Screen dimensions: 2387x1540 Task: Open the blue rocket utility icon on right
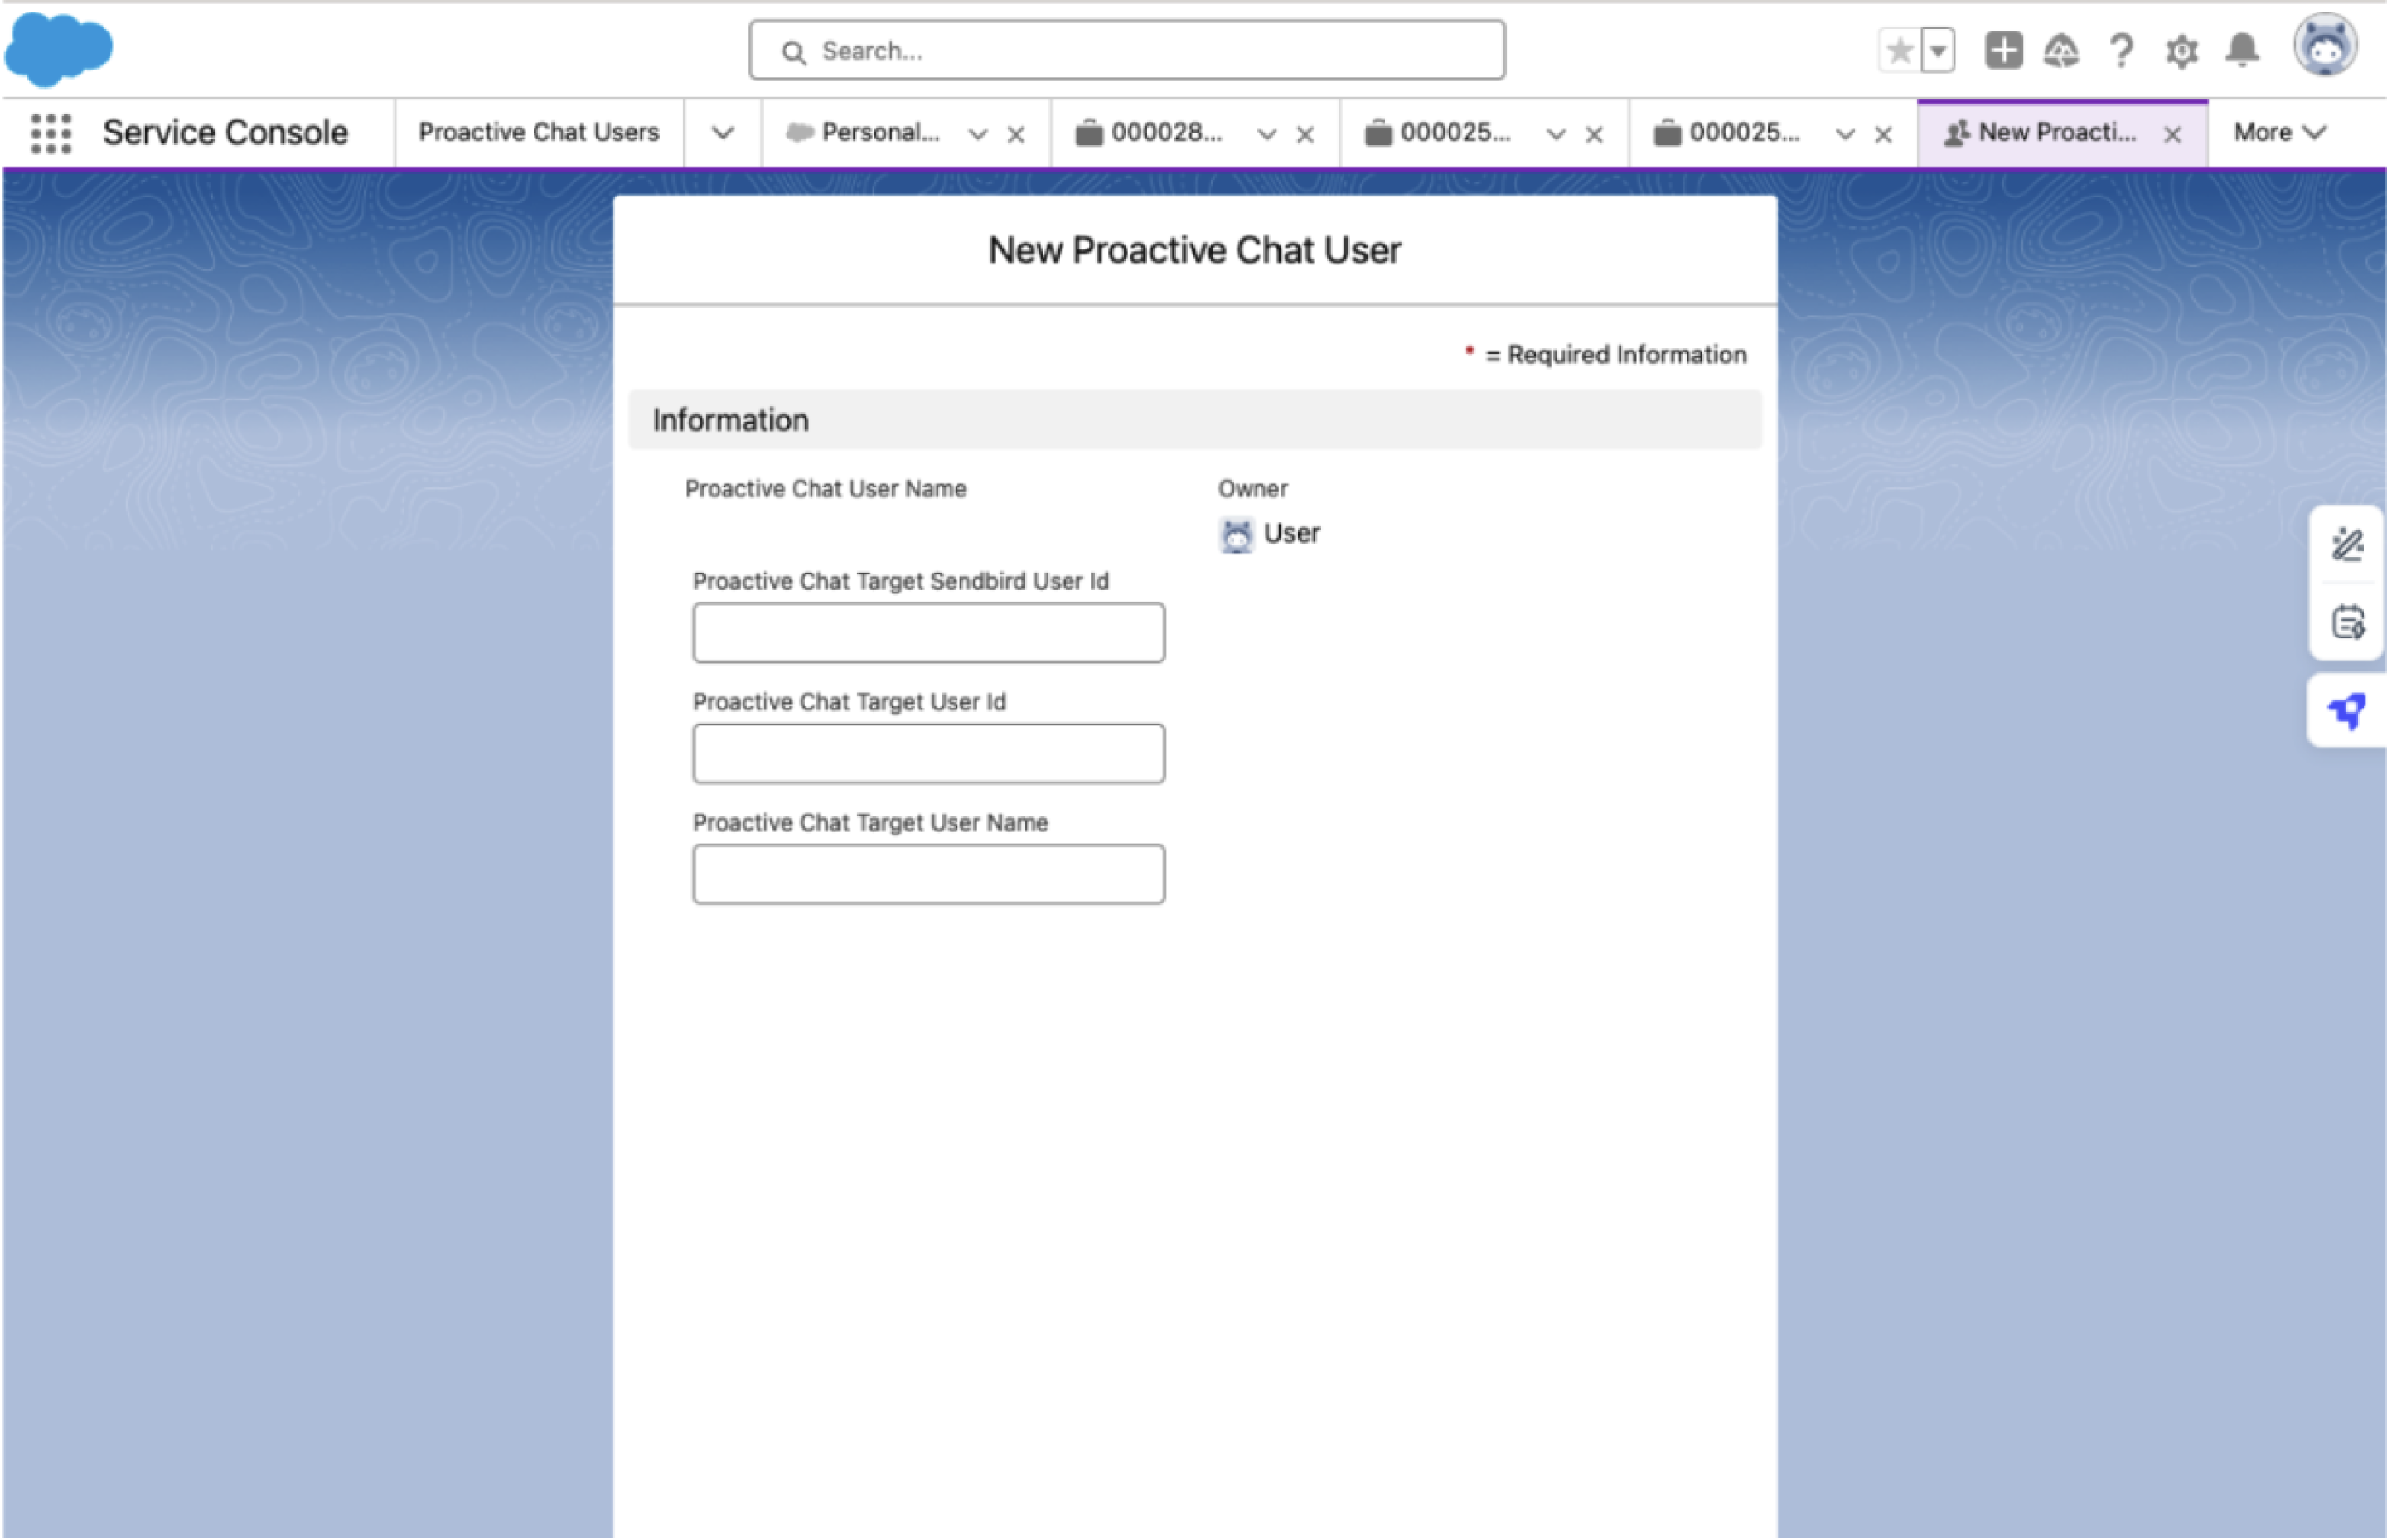pyautogui.click(x=2347, y=711)
